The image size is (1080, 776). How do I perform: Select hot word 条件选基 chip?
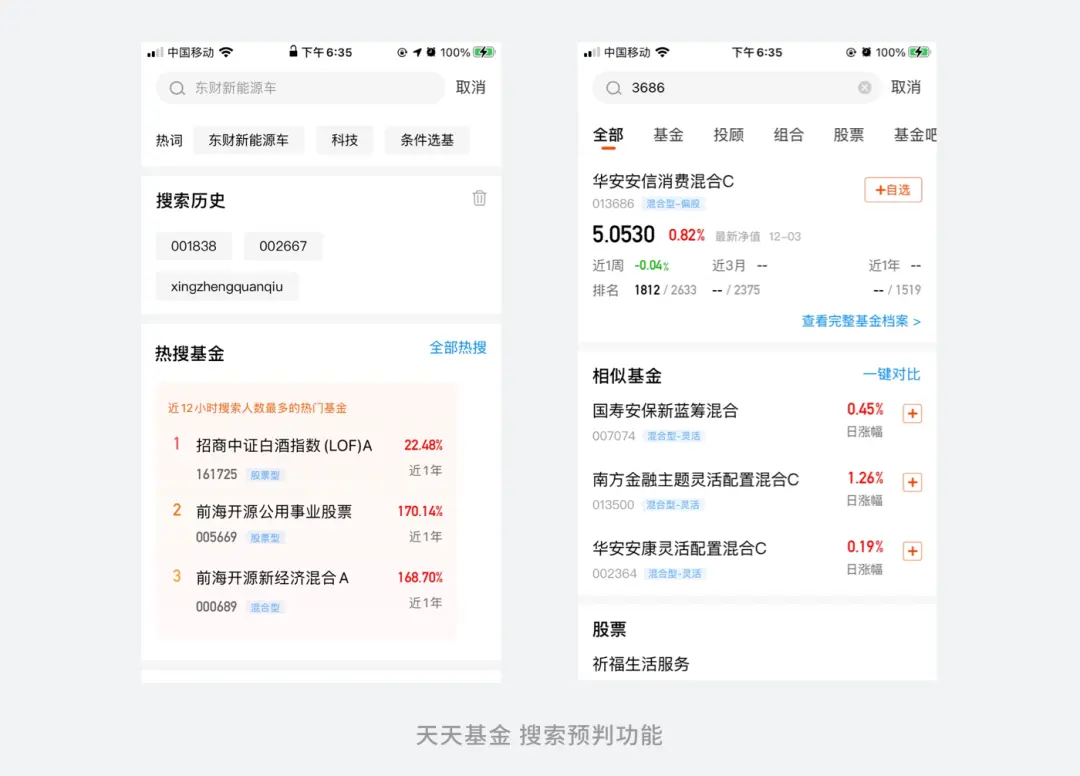427,140
